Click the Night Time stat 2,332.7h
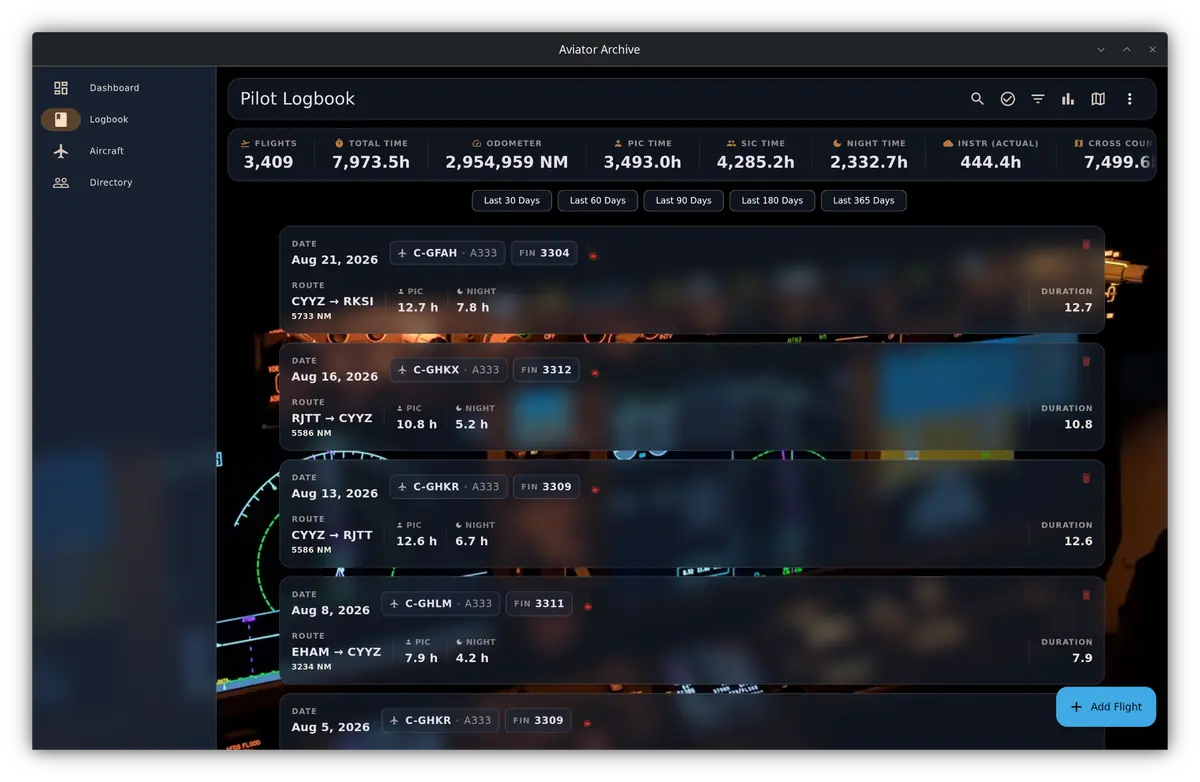The image size is (1200, 782). (x=869, y=155)
